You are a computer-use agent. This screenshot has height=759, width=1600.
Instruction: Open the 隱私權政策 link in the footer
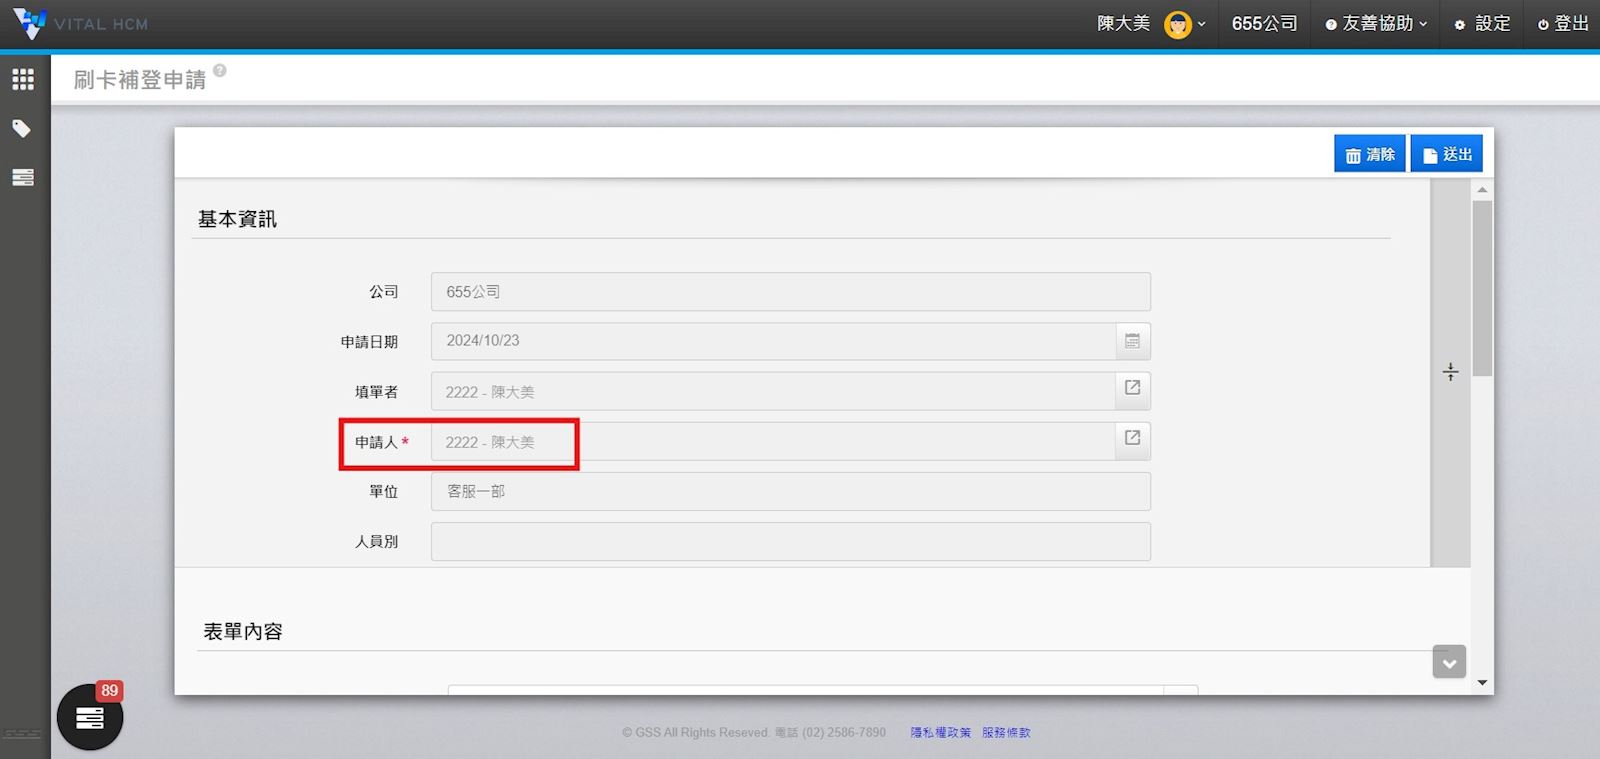coord(940,733)
